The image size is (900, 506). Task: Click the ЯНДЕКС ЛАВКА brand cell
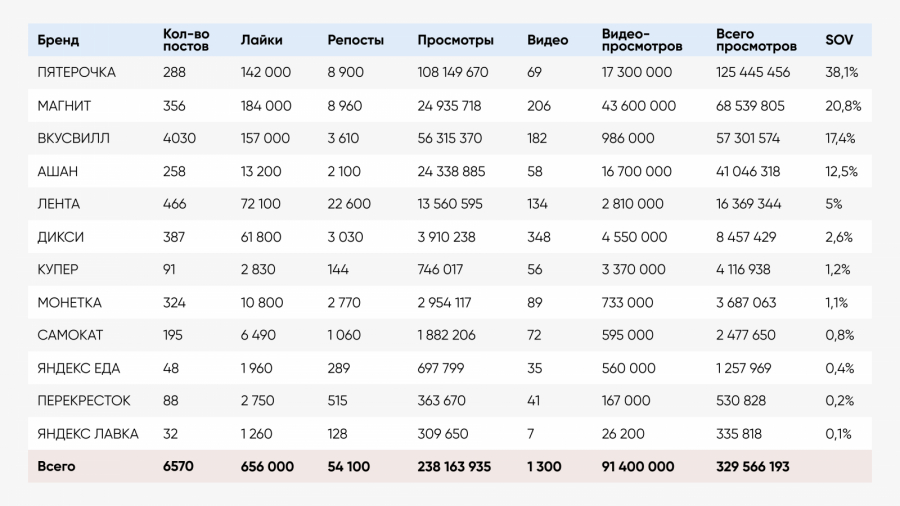[87, 434]
